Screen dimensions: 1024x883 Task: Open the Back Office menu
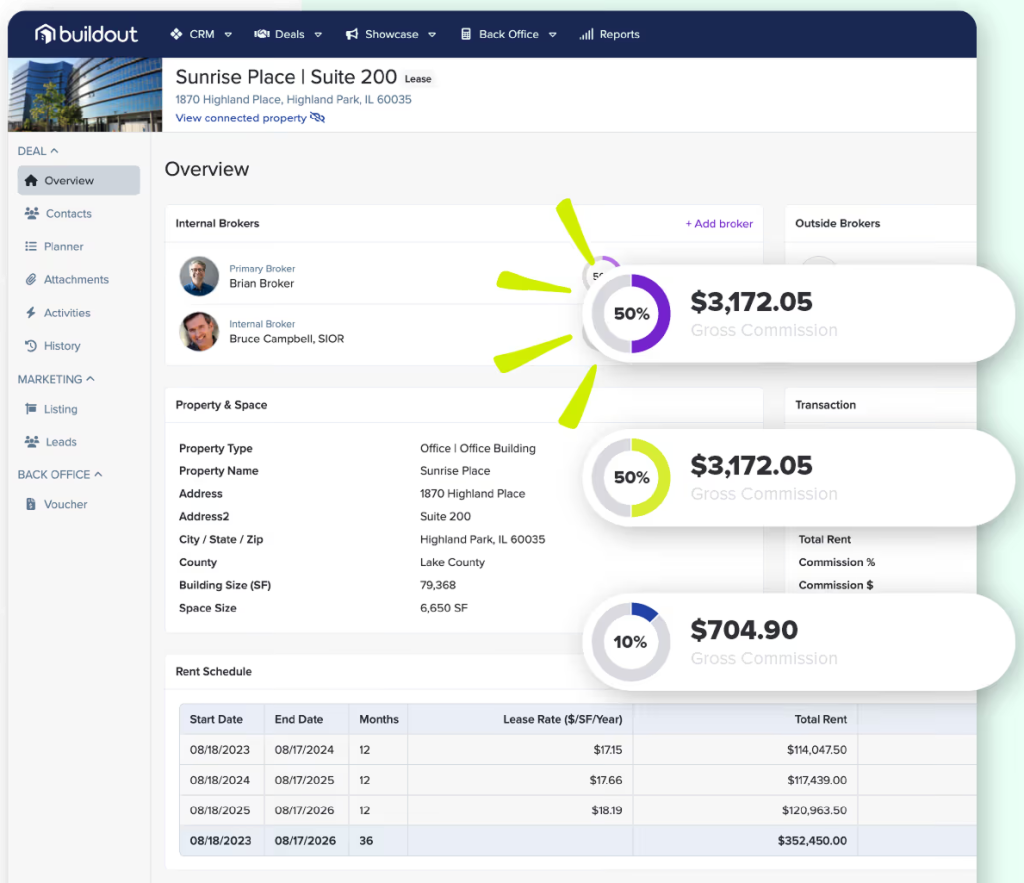[x=508, y=34]
